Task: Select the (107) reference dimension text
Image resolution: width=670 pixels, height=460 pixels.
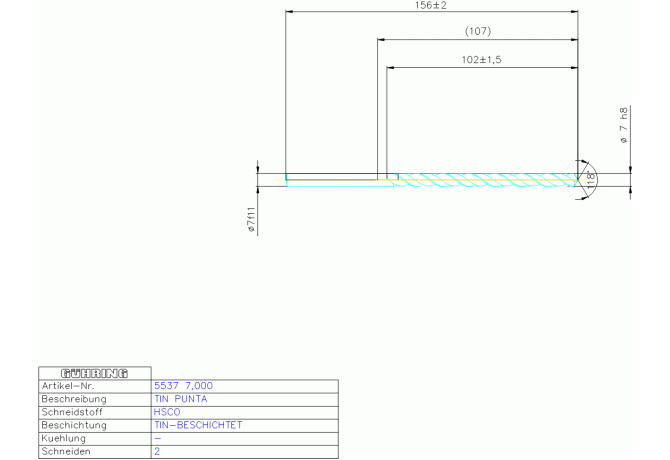Action: coord(477,32)
